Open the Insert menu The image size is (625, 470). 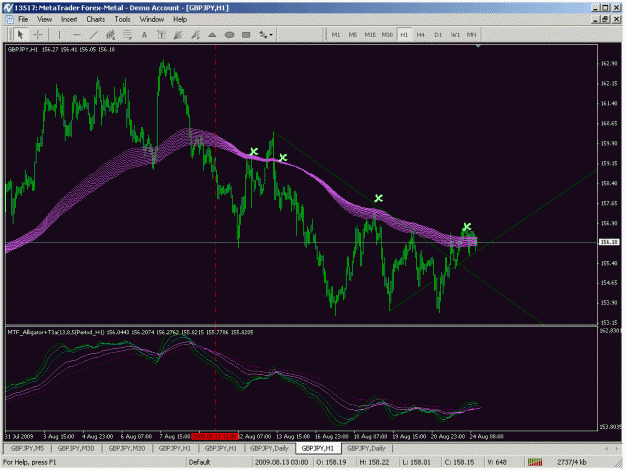click(x=69, y=19)
